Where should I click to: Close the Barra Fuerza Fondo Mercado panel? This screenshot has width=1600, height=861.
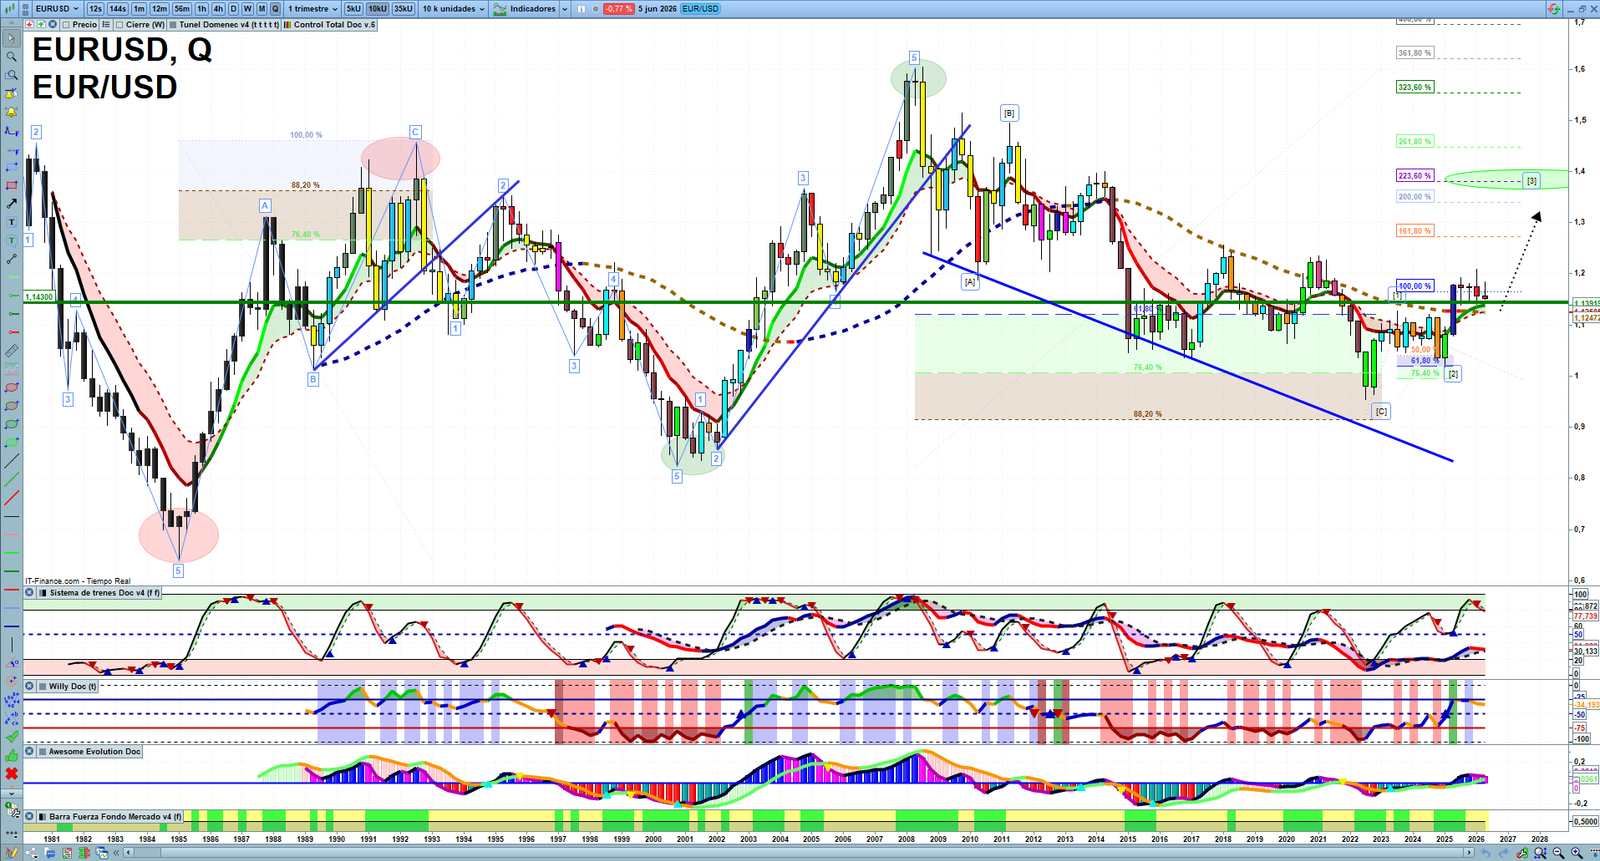29,817
